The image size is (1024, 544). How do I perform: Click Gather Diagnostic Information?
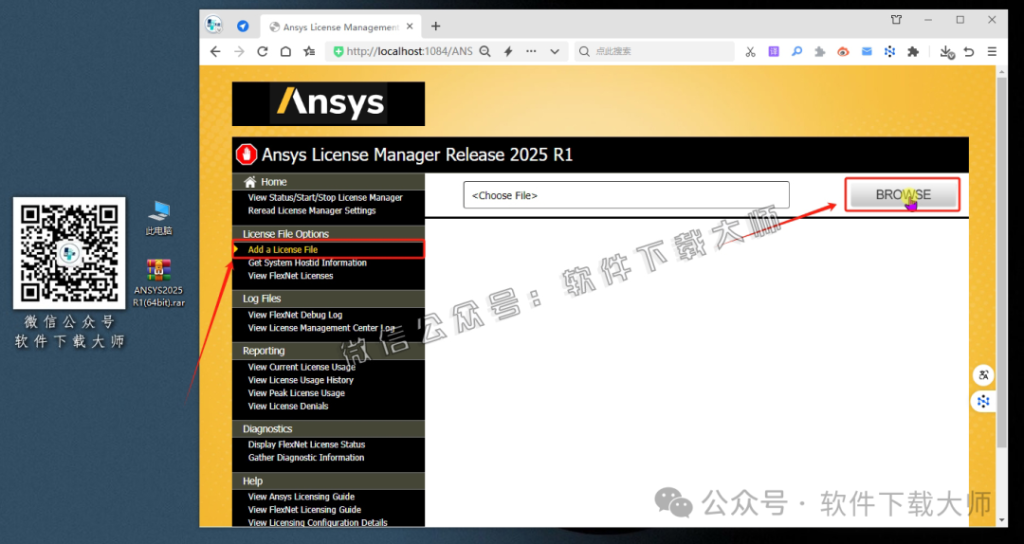coord(306,457)
